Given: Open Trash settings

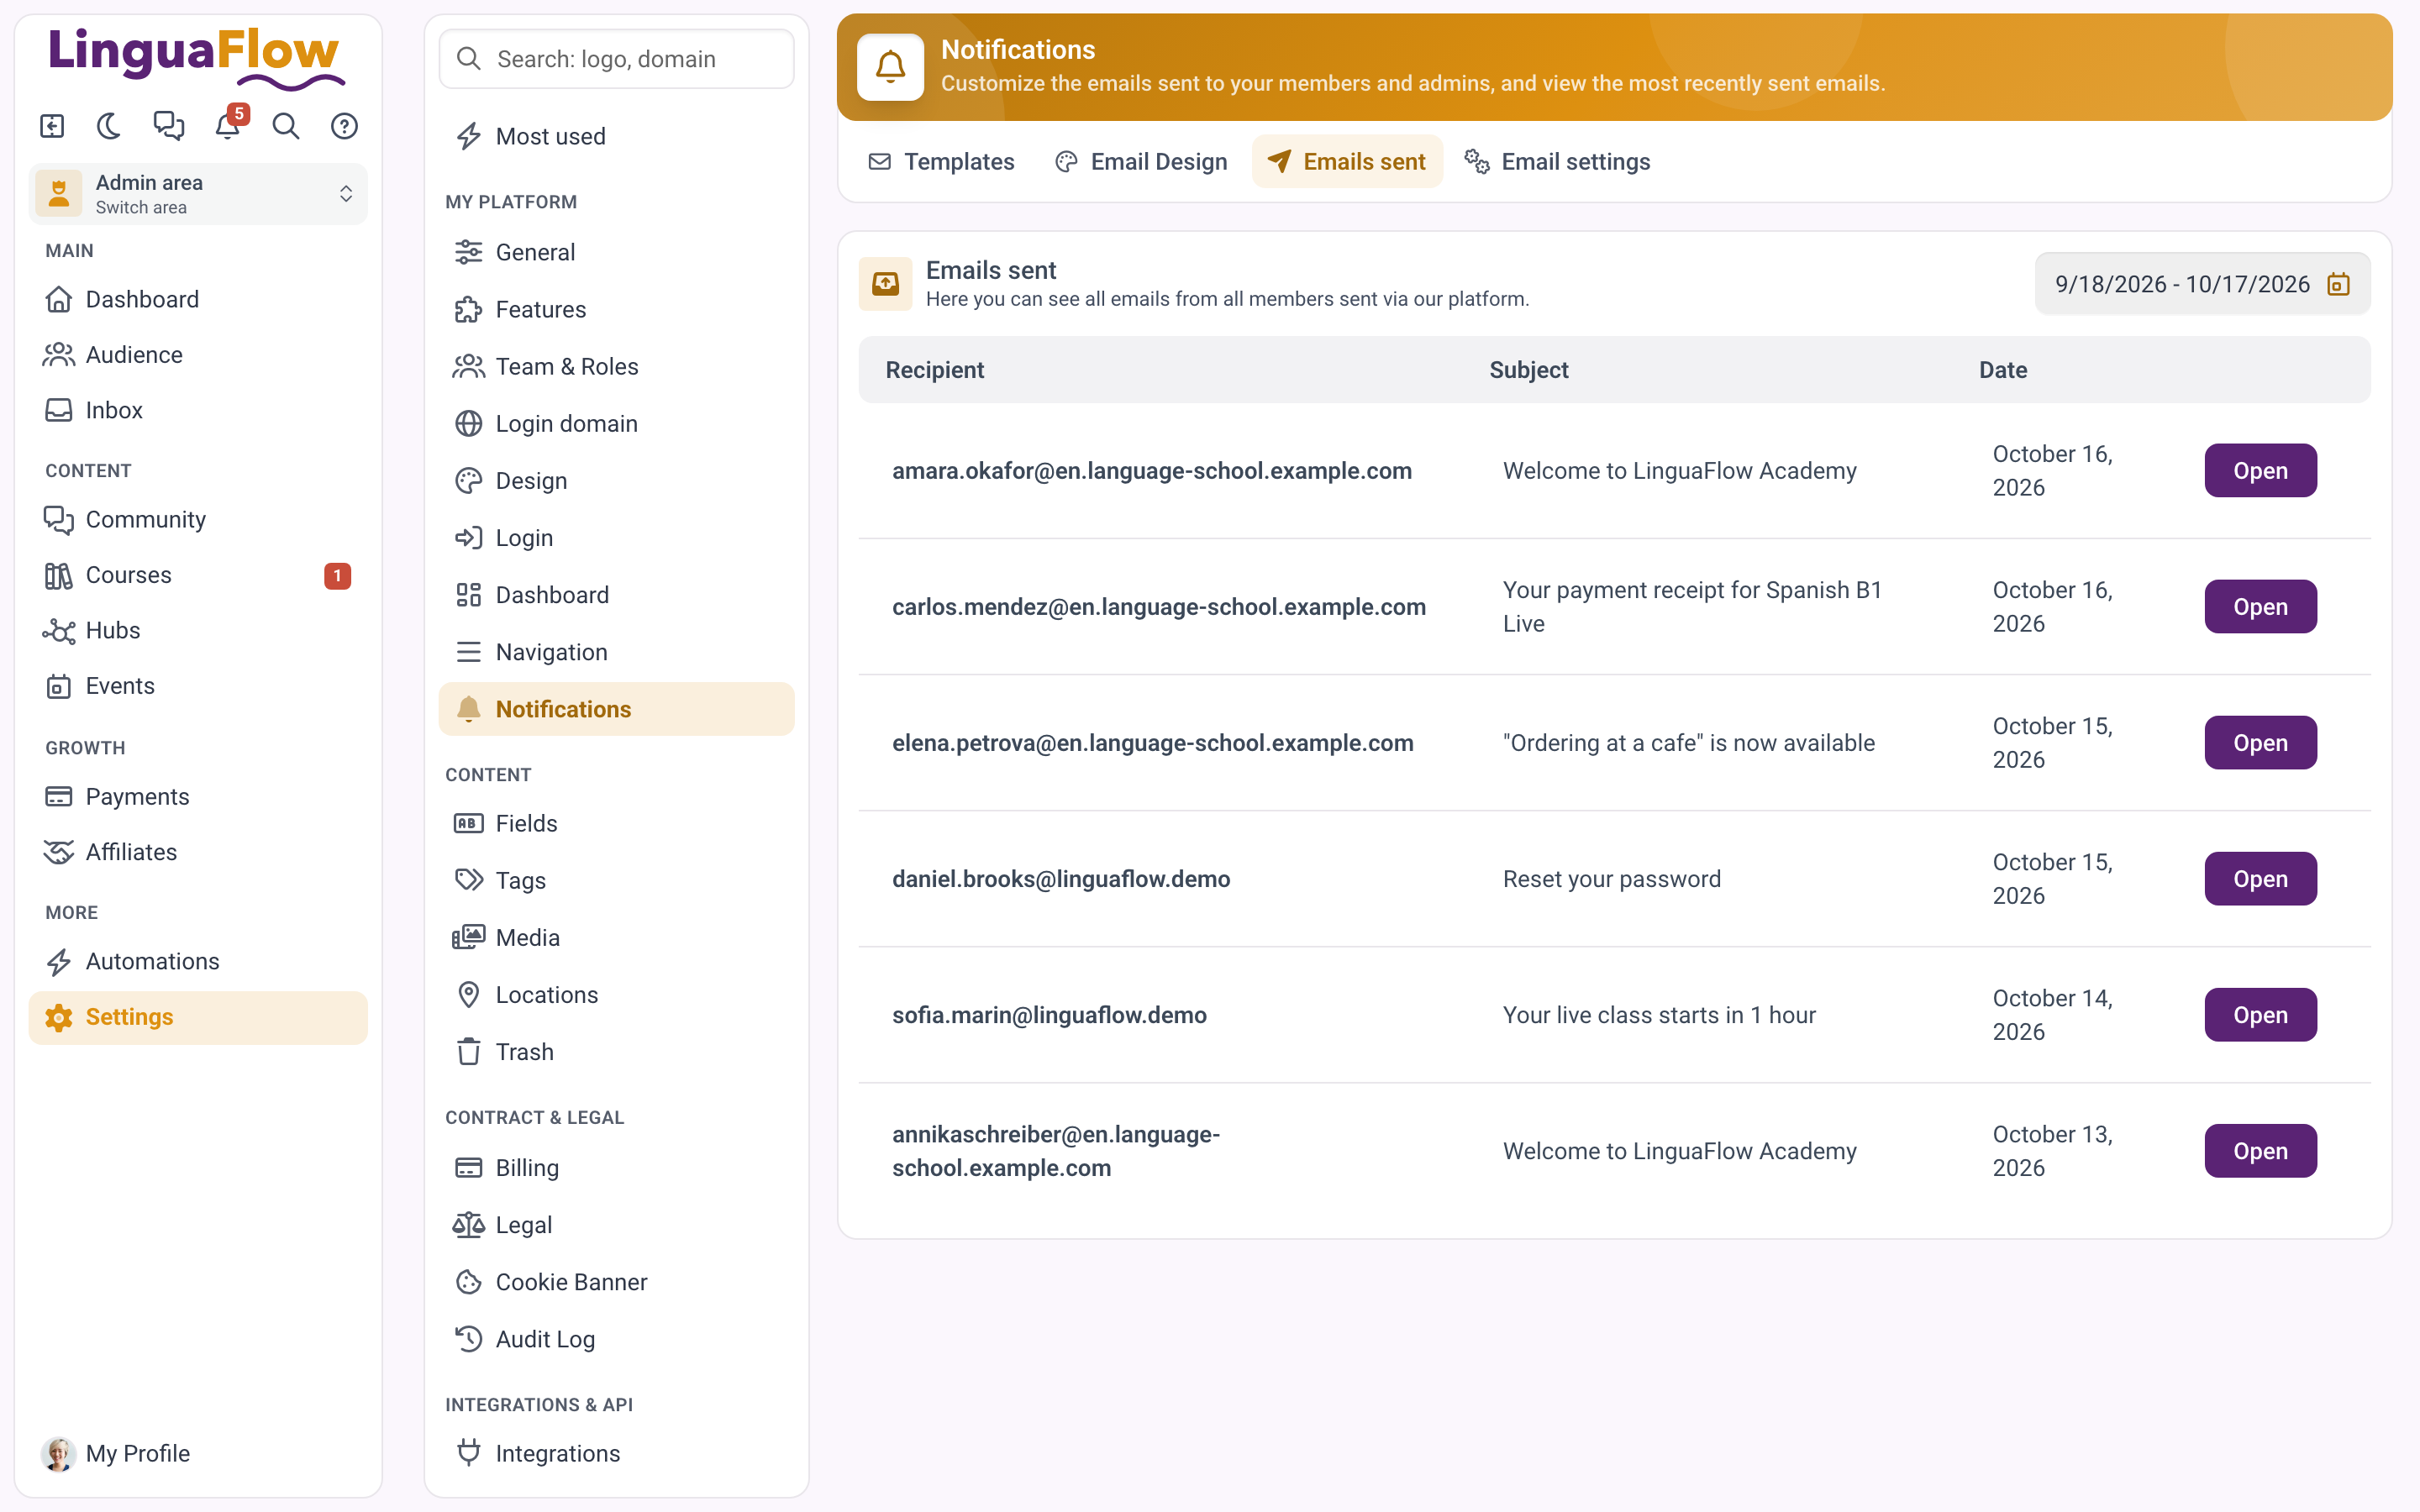Looking at the screenshot, I should 617,1052.
